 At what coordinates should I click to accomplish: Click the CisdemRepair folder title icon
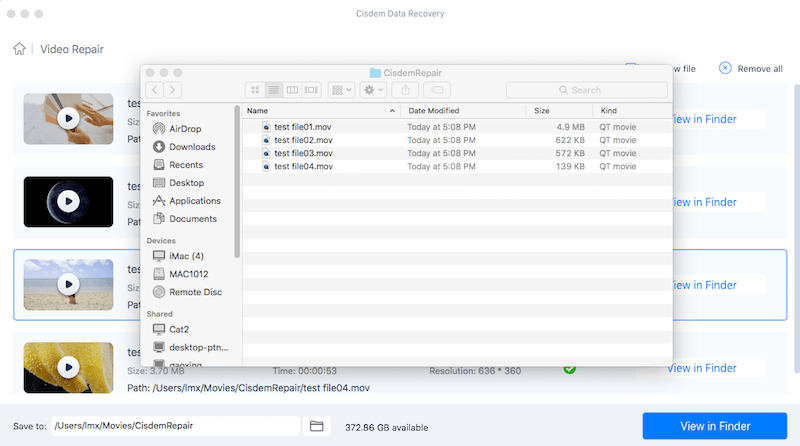[376, 73]
